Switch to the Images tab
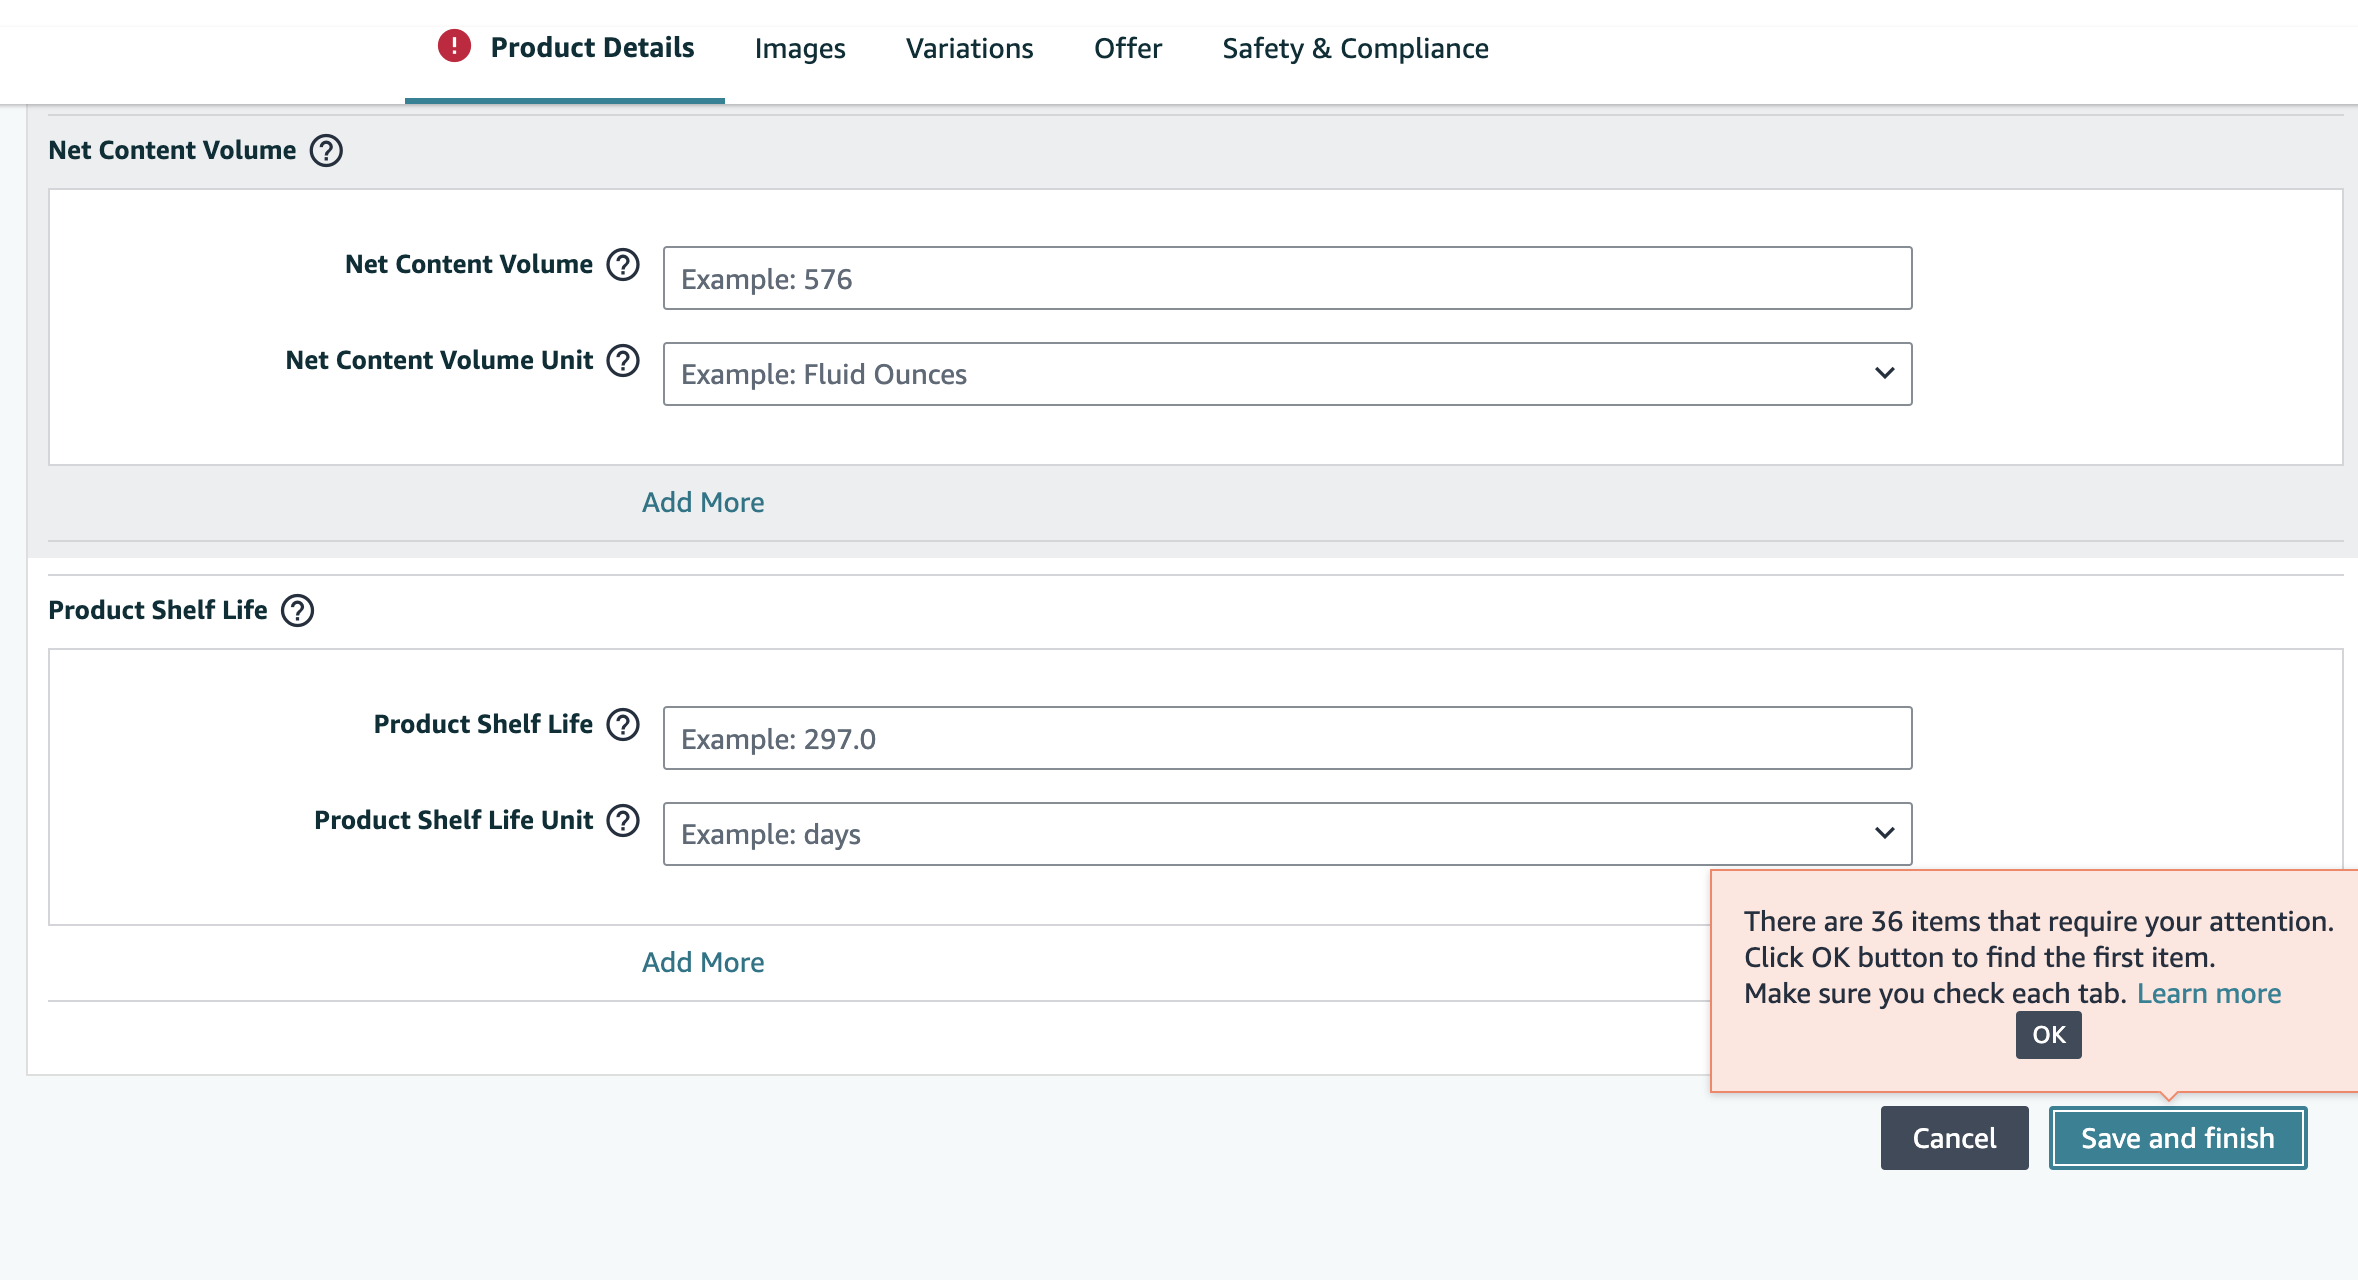The image size is (2358, 1280). click(x=800, y=48)
